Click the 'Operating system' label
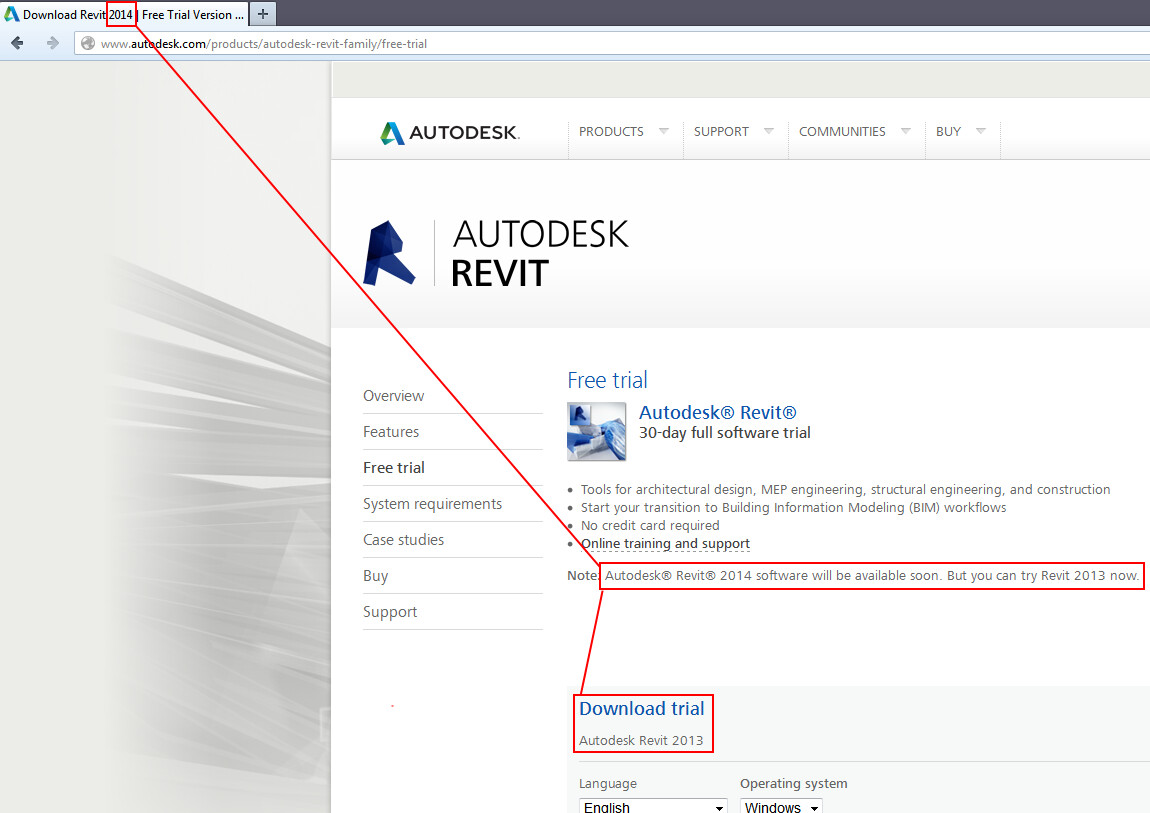Image resolution: width=1150 pixels, height=813 pixels. click(x=794, y=784)
